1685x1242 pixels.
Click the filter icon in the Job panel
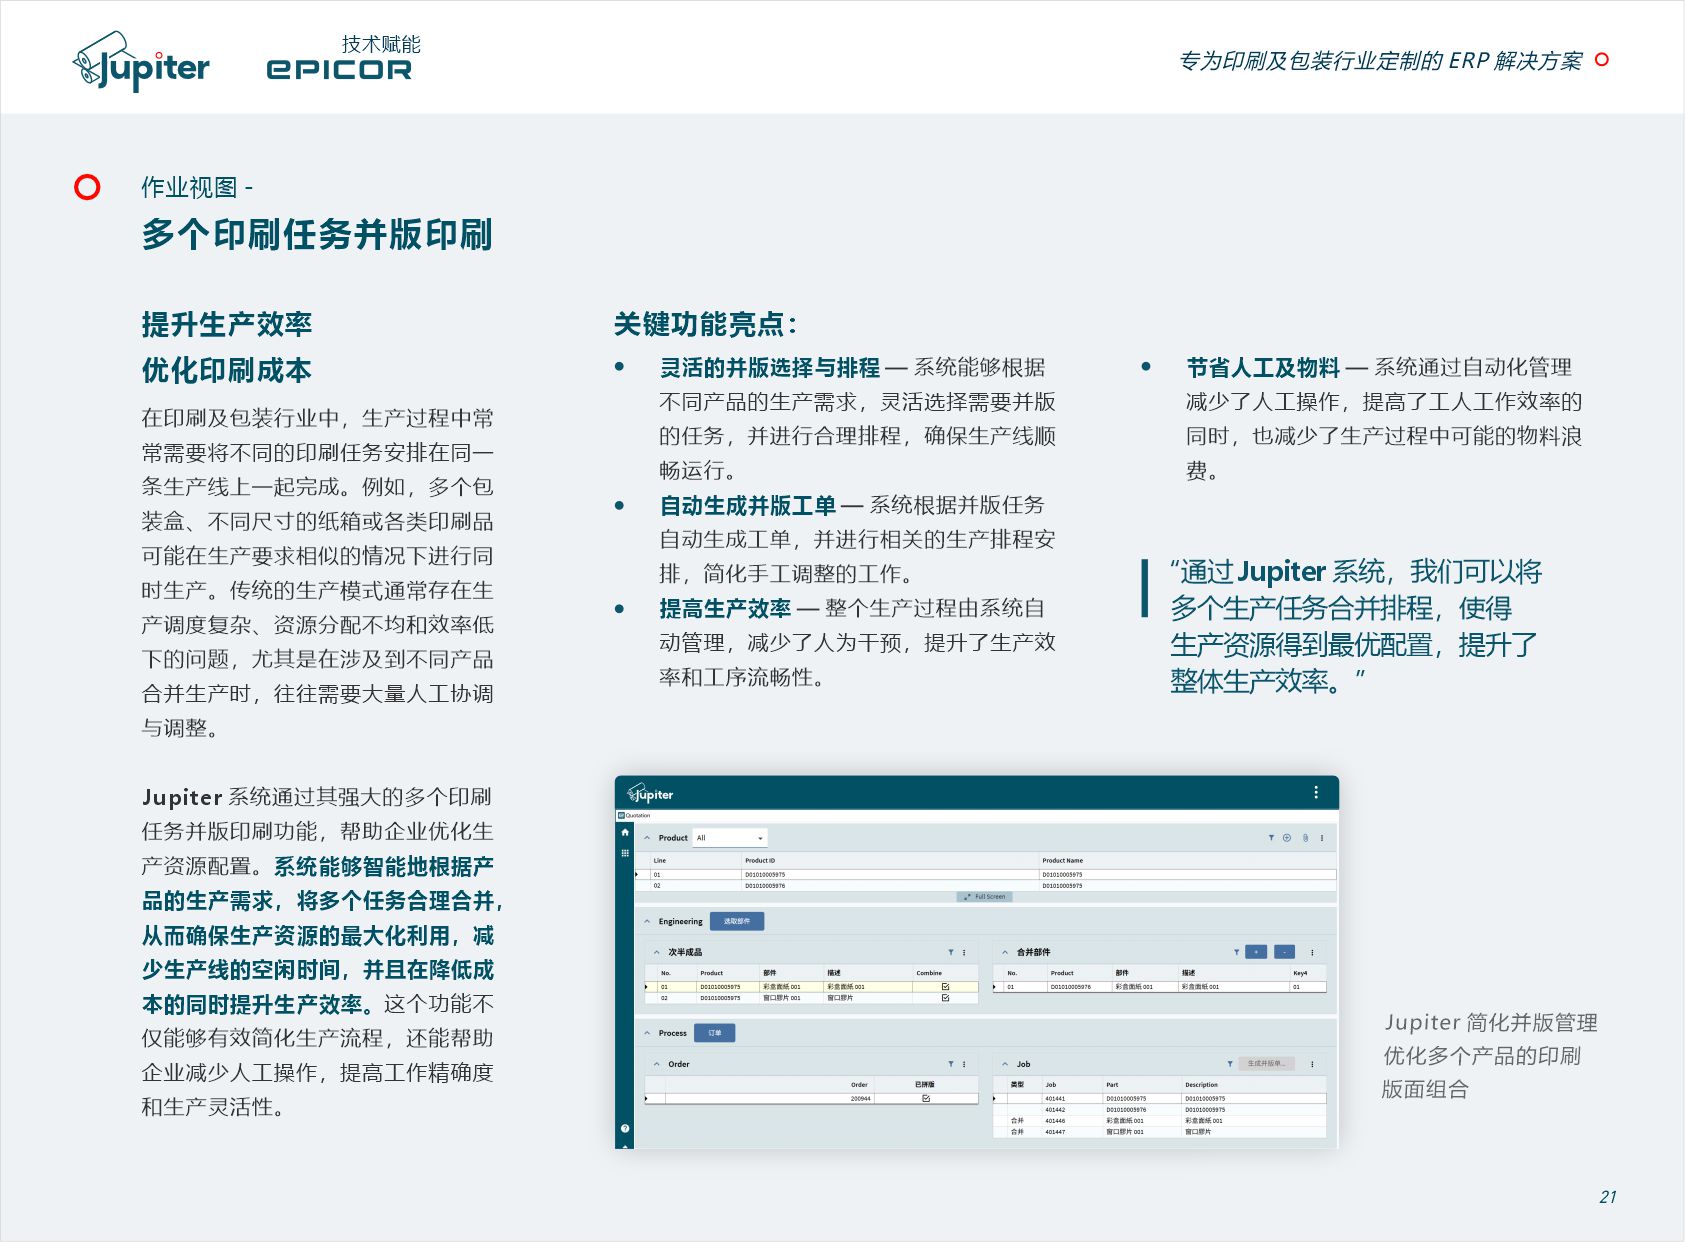pyautogui.click(x=1230, y=1064)
